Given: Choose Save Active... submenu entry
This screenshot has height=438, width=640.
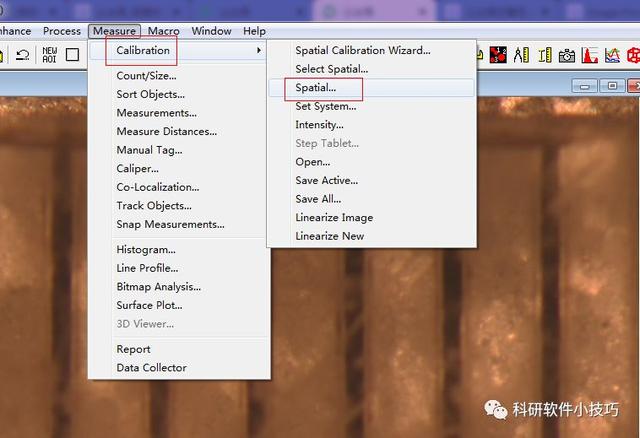Looking at the screenshot, I should 371,180.
